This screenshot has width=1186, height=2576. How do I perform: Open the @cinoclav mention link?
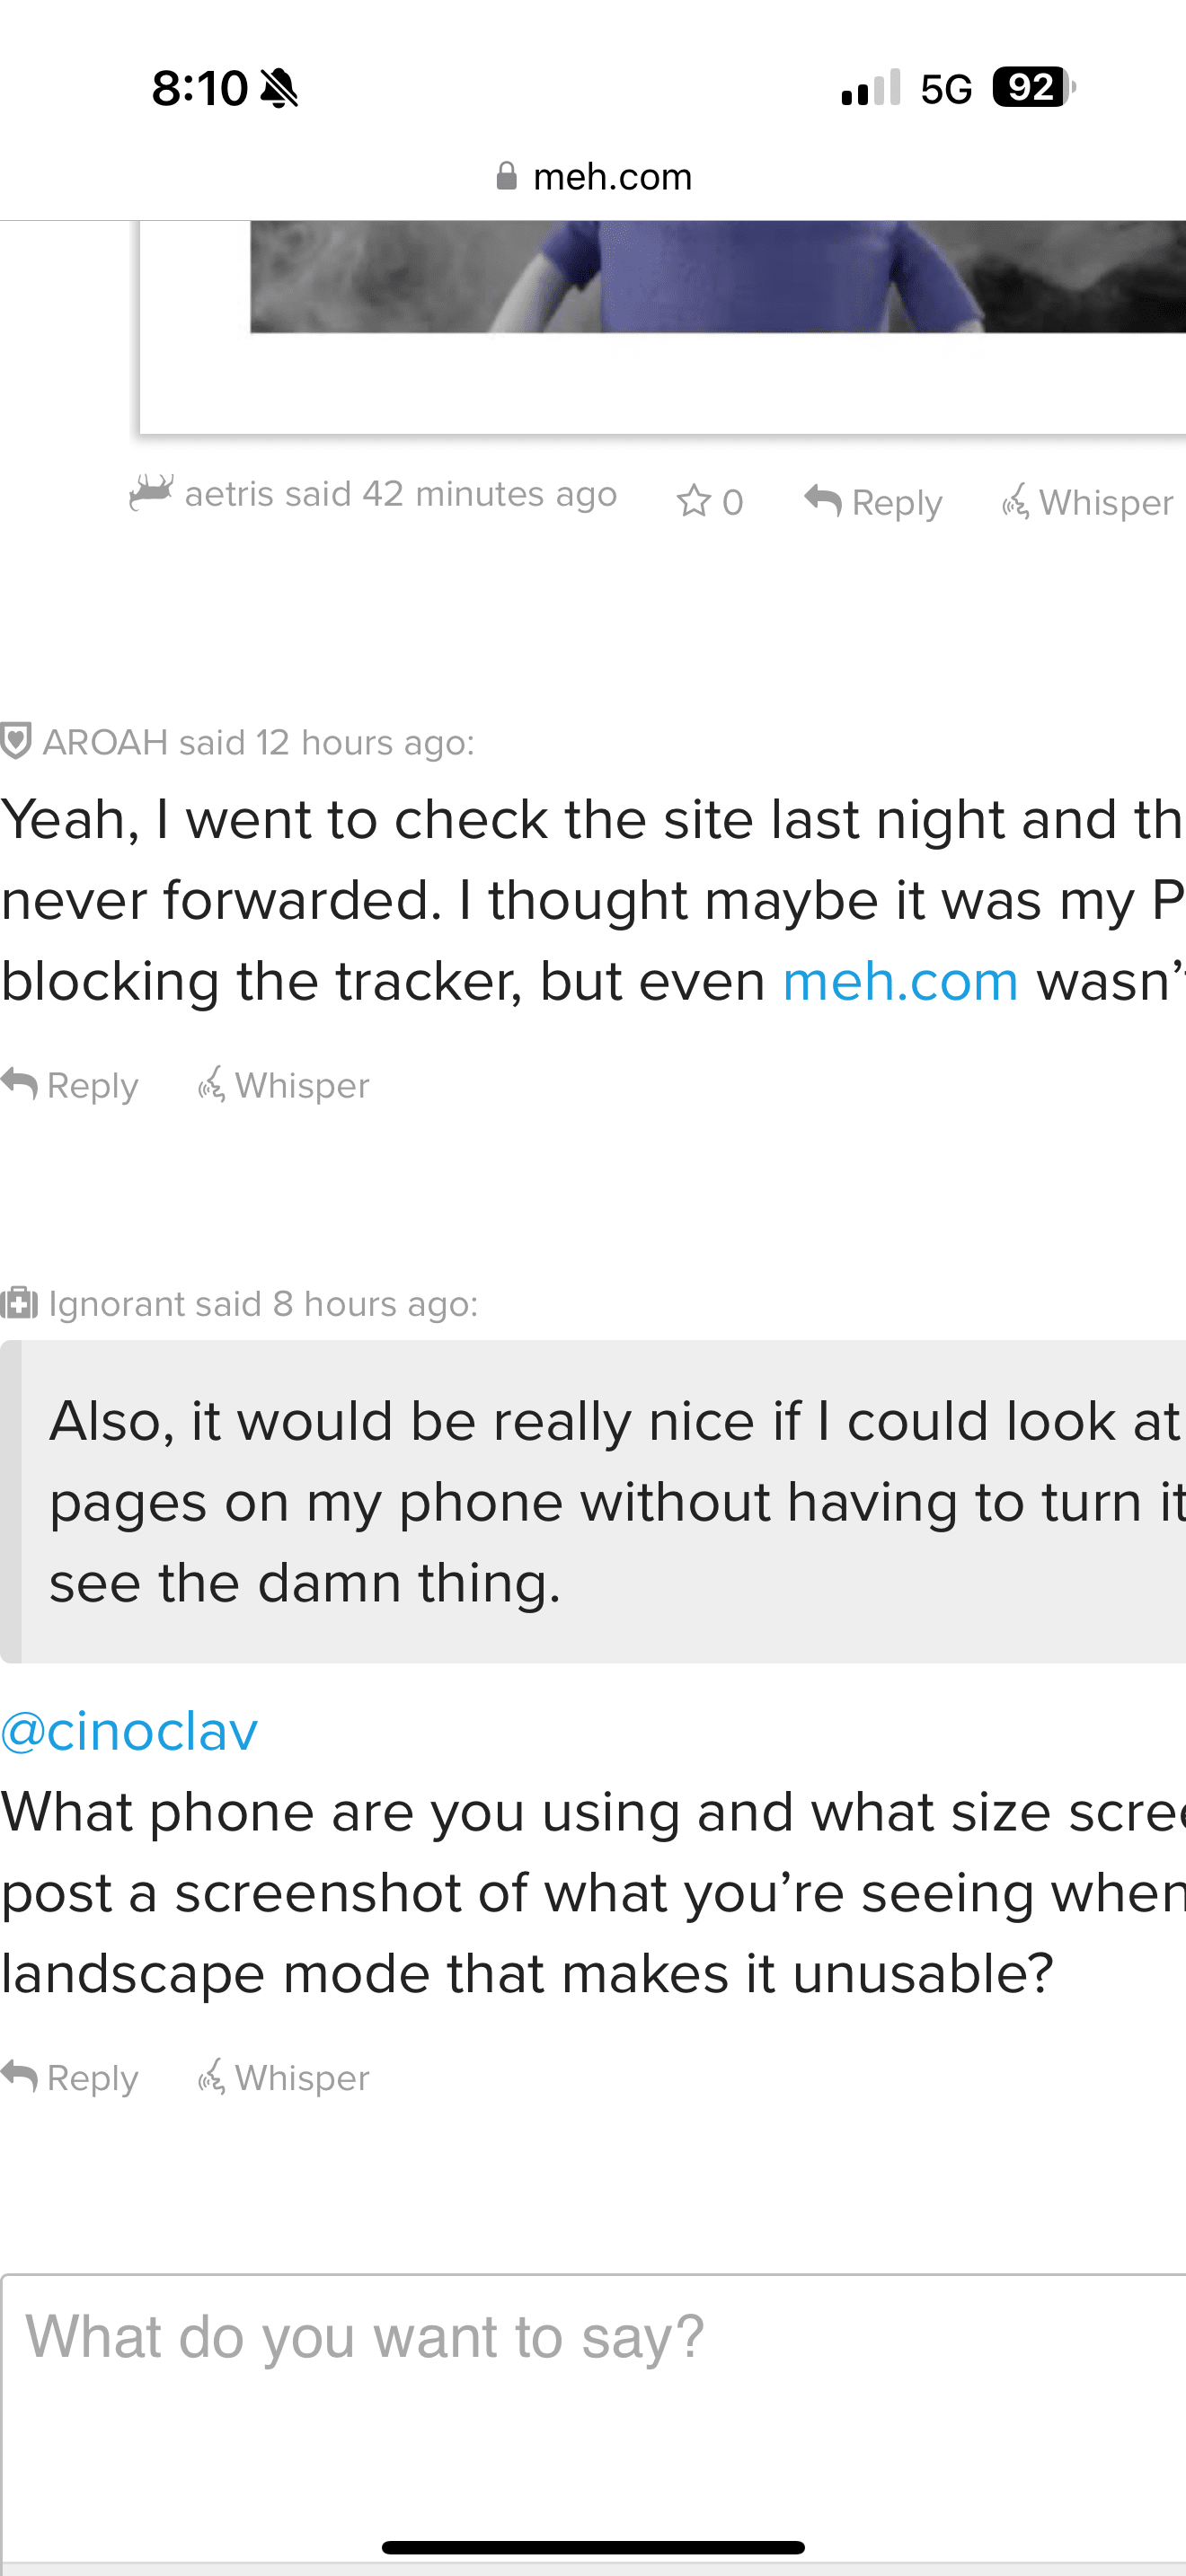[x=129, y=1731]
